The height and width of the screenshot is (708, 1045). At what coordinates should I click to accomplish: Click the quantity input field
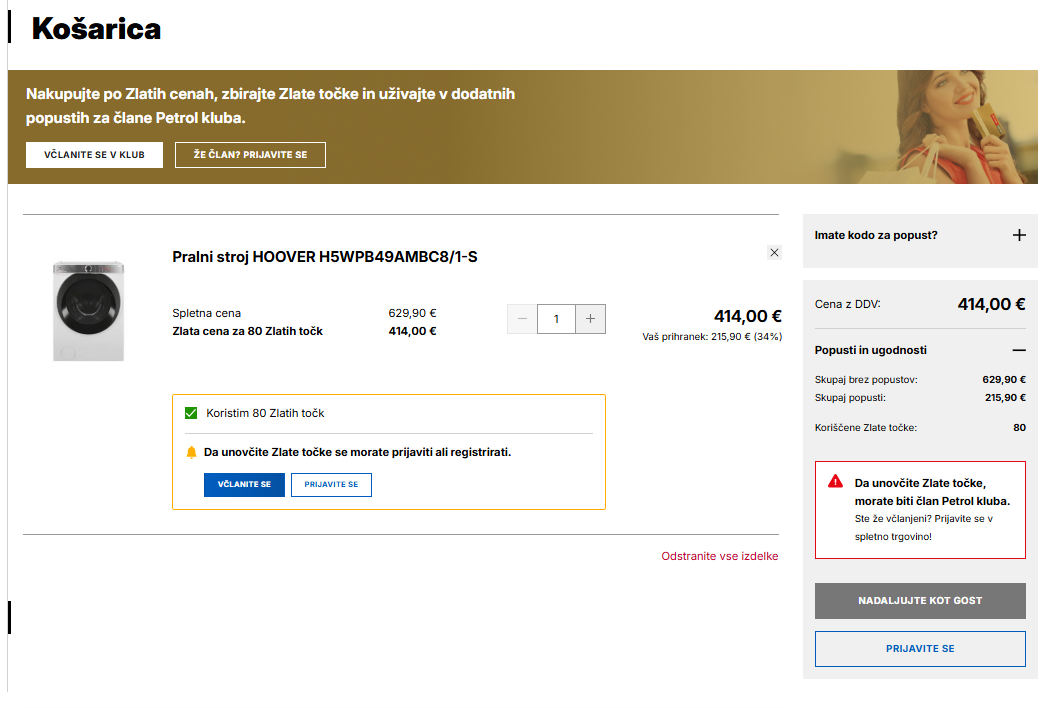(556, 319)
